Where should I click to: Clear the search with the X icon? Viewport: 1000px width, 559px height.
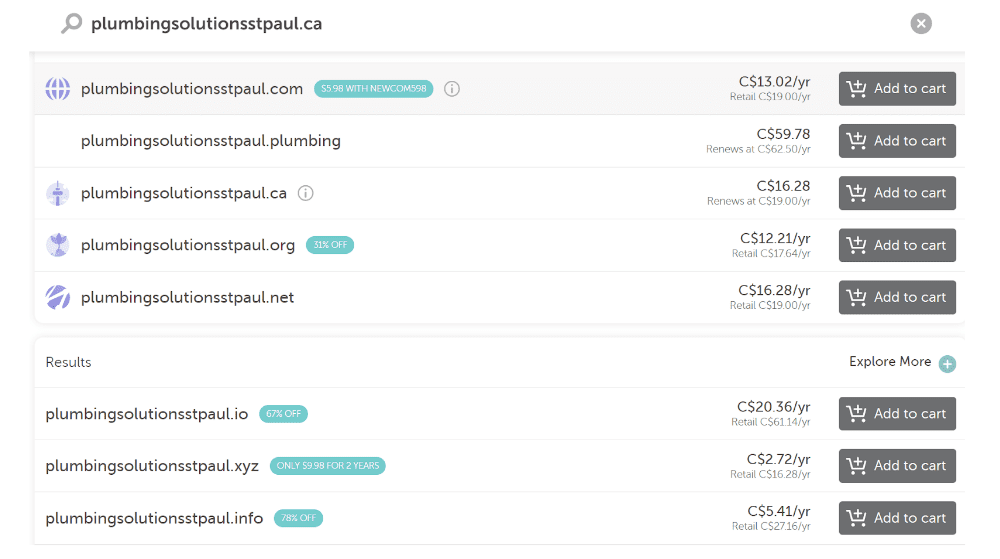921,24
